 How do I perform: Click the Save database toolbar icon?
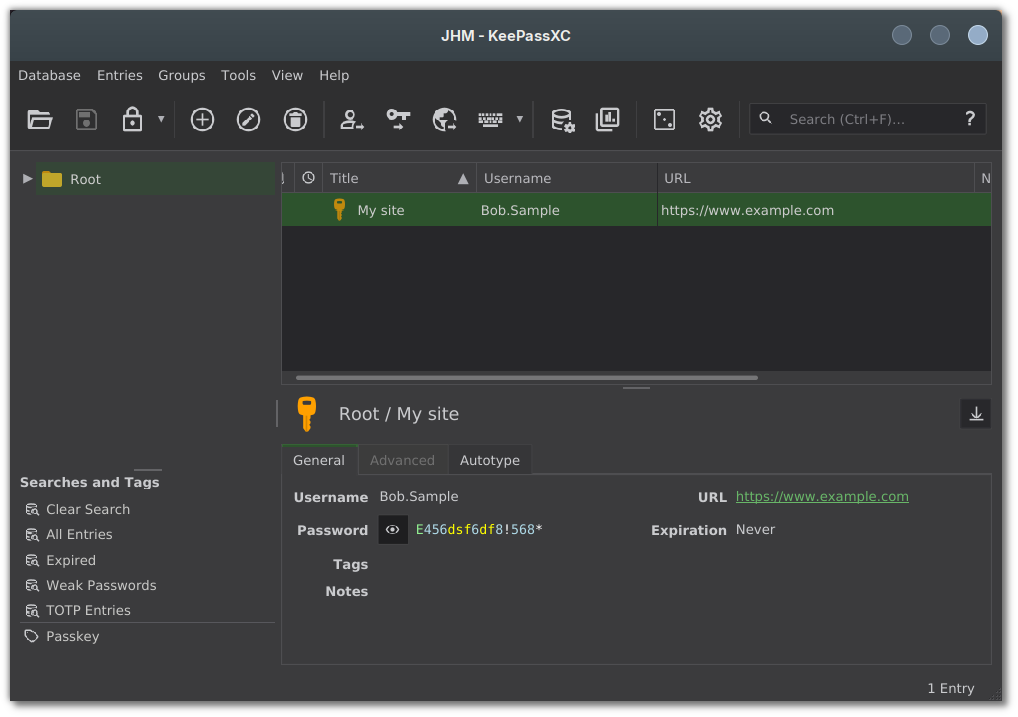coord(86,120)
